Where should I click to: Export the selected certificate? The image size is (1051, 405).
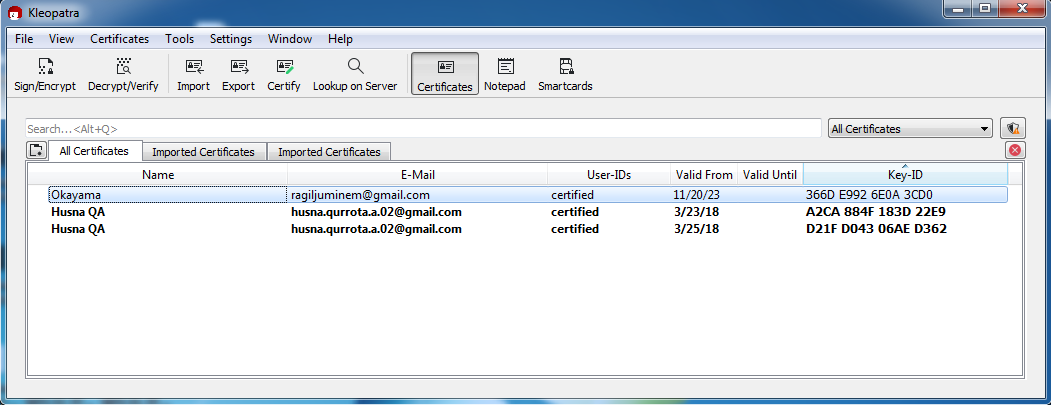coord(239,74)
